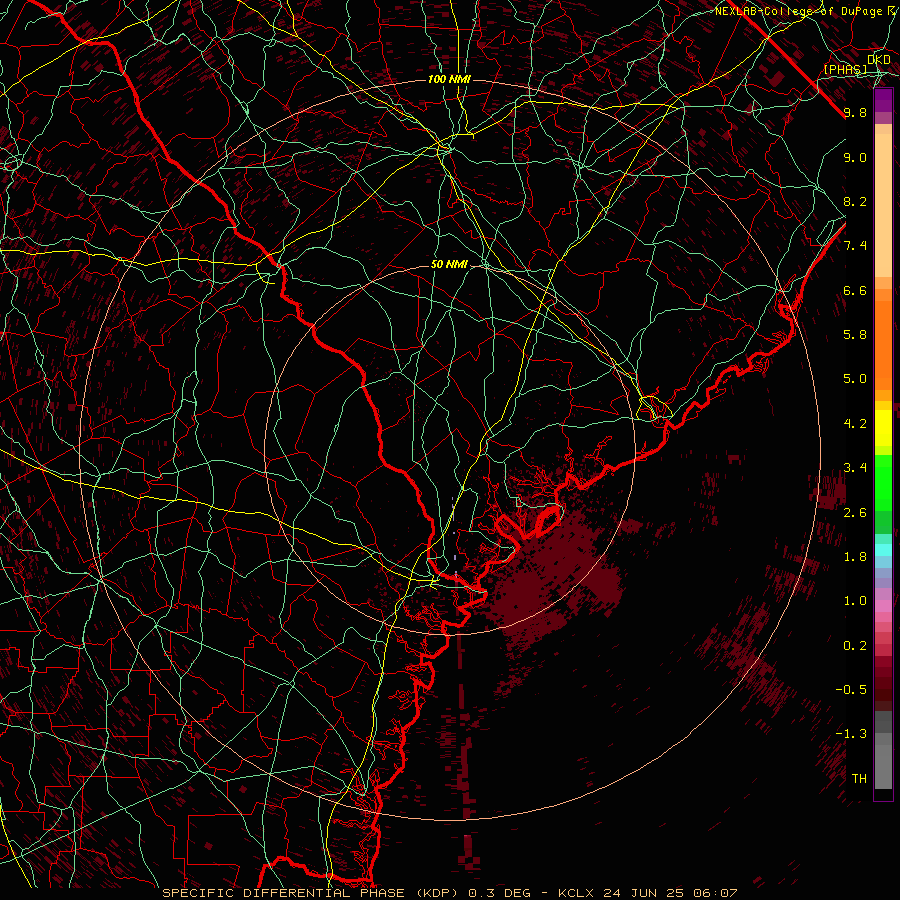Viewport: 900px width, 900px height.
Task: Click the 1.8 scale value
Action: (x=855, y=557)
